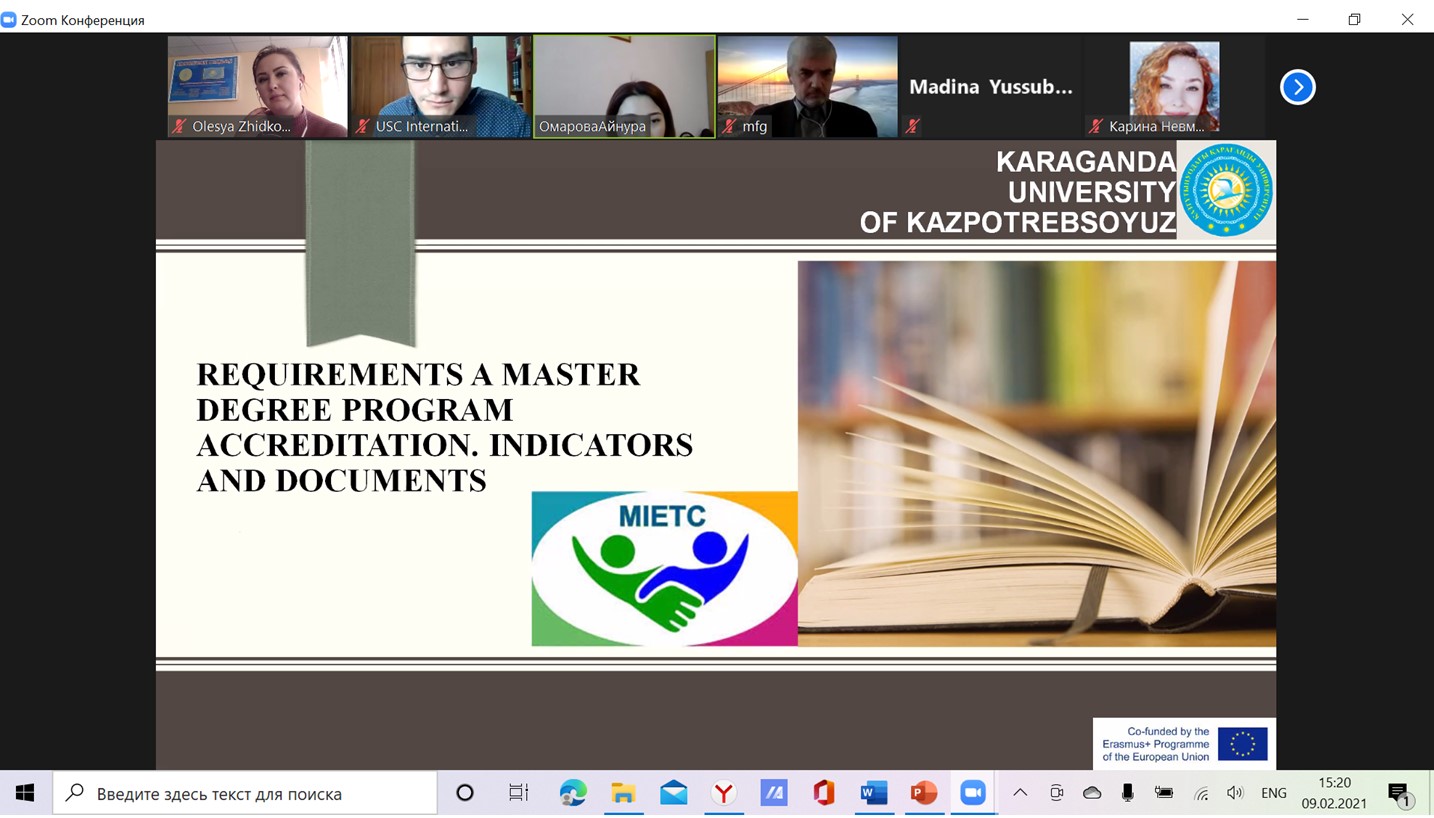Expand the hidden system tray icons
The height and width of the screenshot is (818, 1434).
[x=1020, y=793]
